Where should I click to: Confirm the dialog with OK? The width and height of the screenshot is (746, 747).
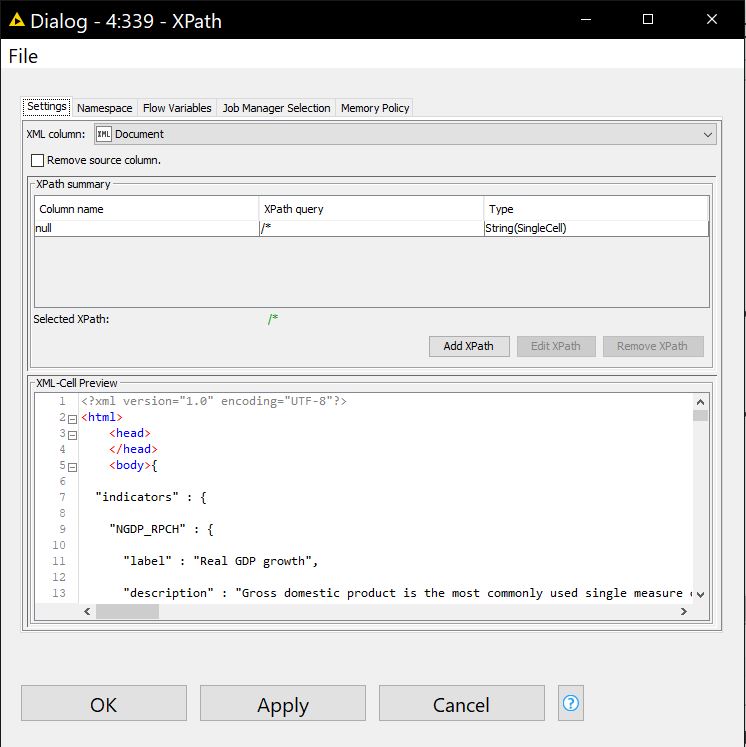[x=104, y=703]
